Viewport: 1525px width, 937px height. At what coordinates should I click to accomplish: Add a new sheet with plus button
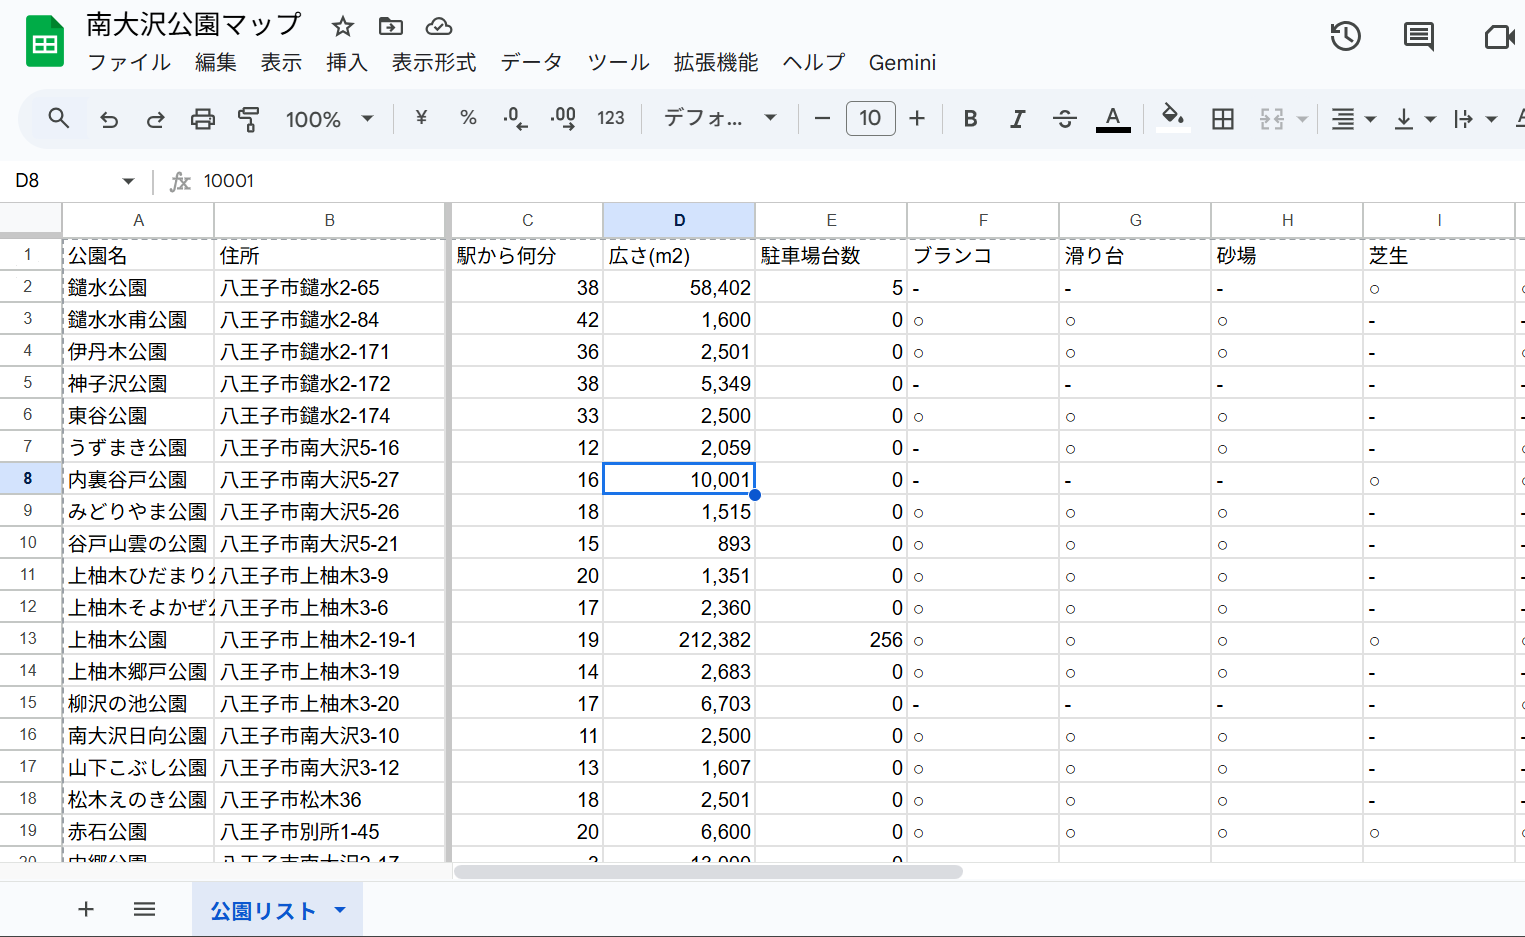(86, 909)
